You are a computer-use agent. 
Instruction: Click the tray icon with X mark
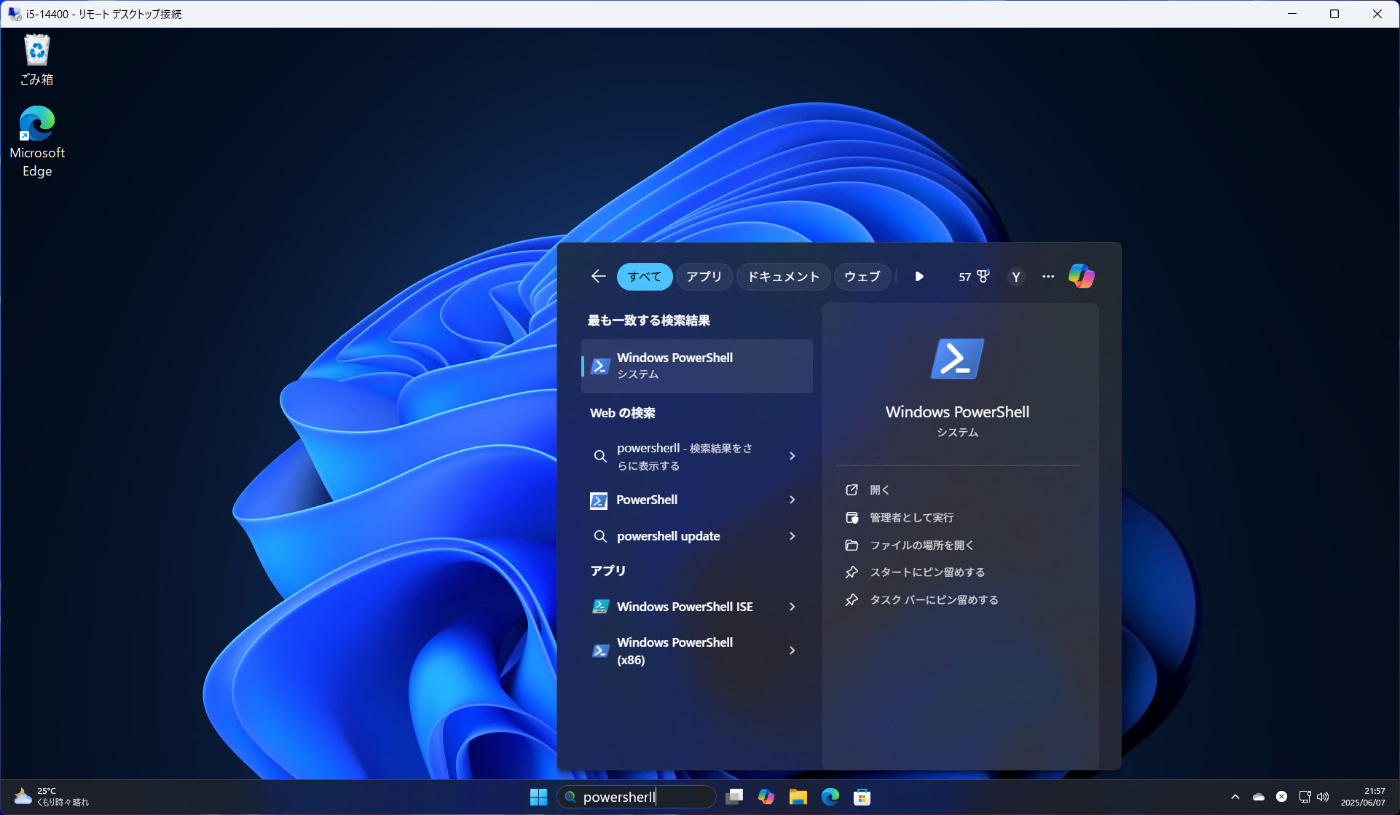click(1282, 797)
